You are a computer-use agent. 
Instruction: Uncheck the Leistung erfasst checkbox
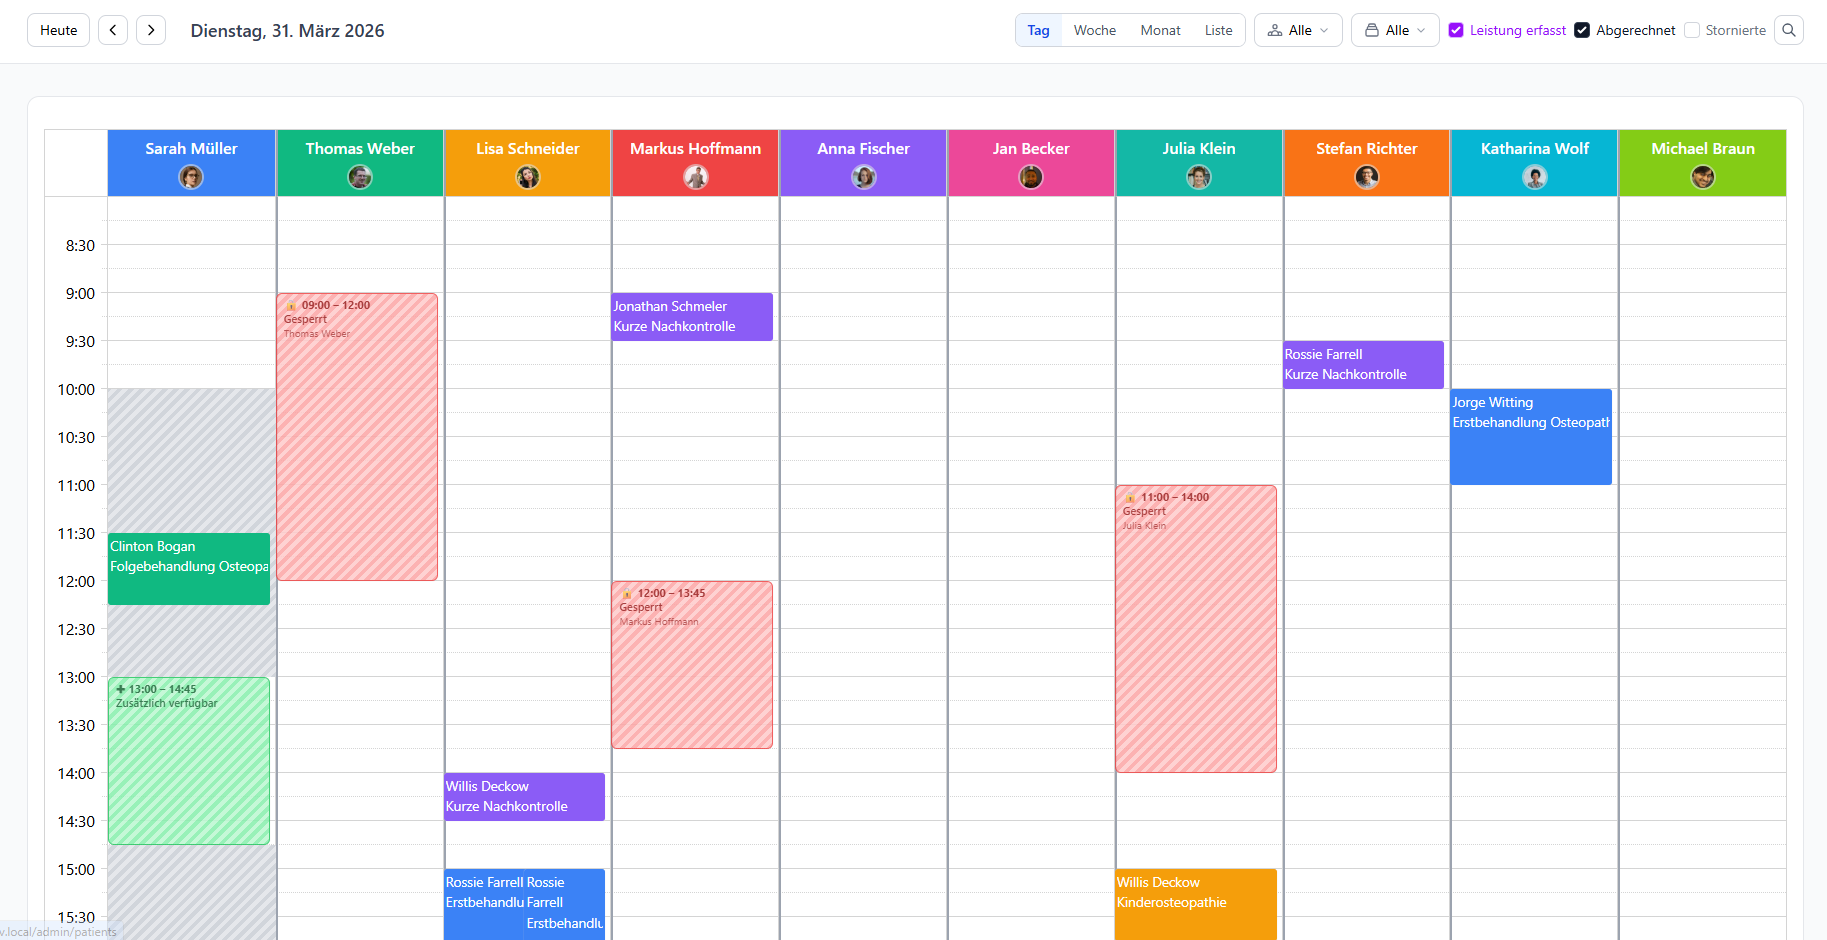click(x=1456, y=30)
